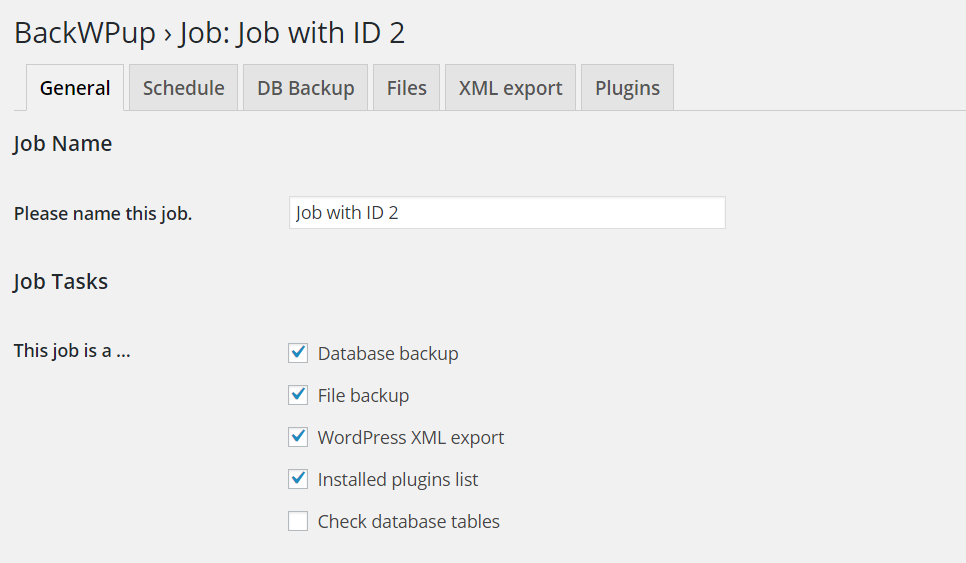
Task: Click the 'Job Name' section heading
Action: coord(63,144)
